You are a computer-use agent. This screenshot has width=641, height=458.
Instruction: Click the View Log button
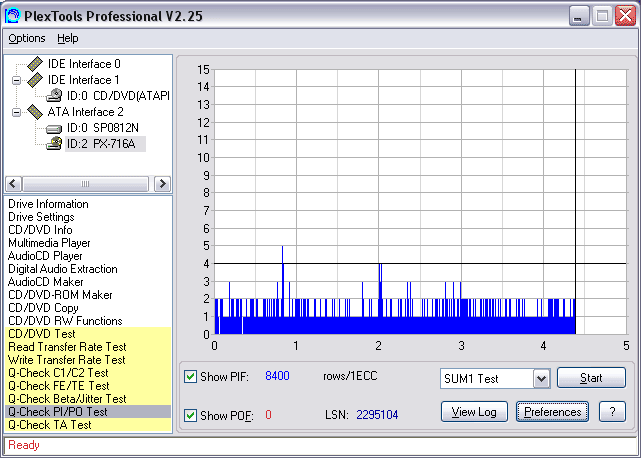474,412
